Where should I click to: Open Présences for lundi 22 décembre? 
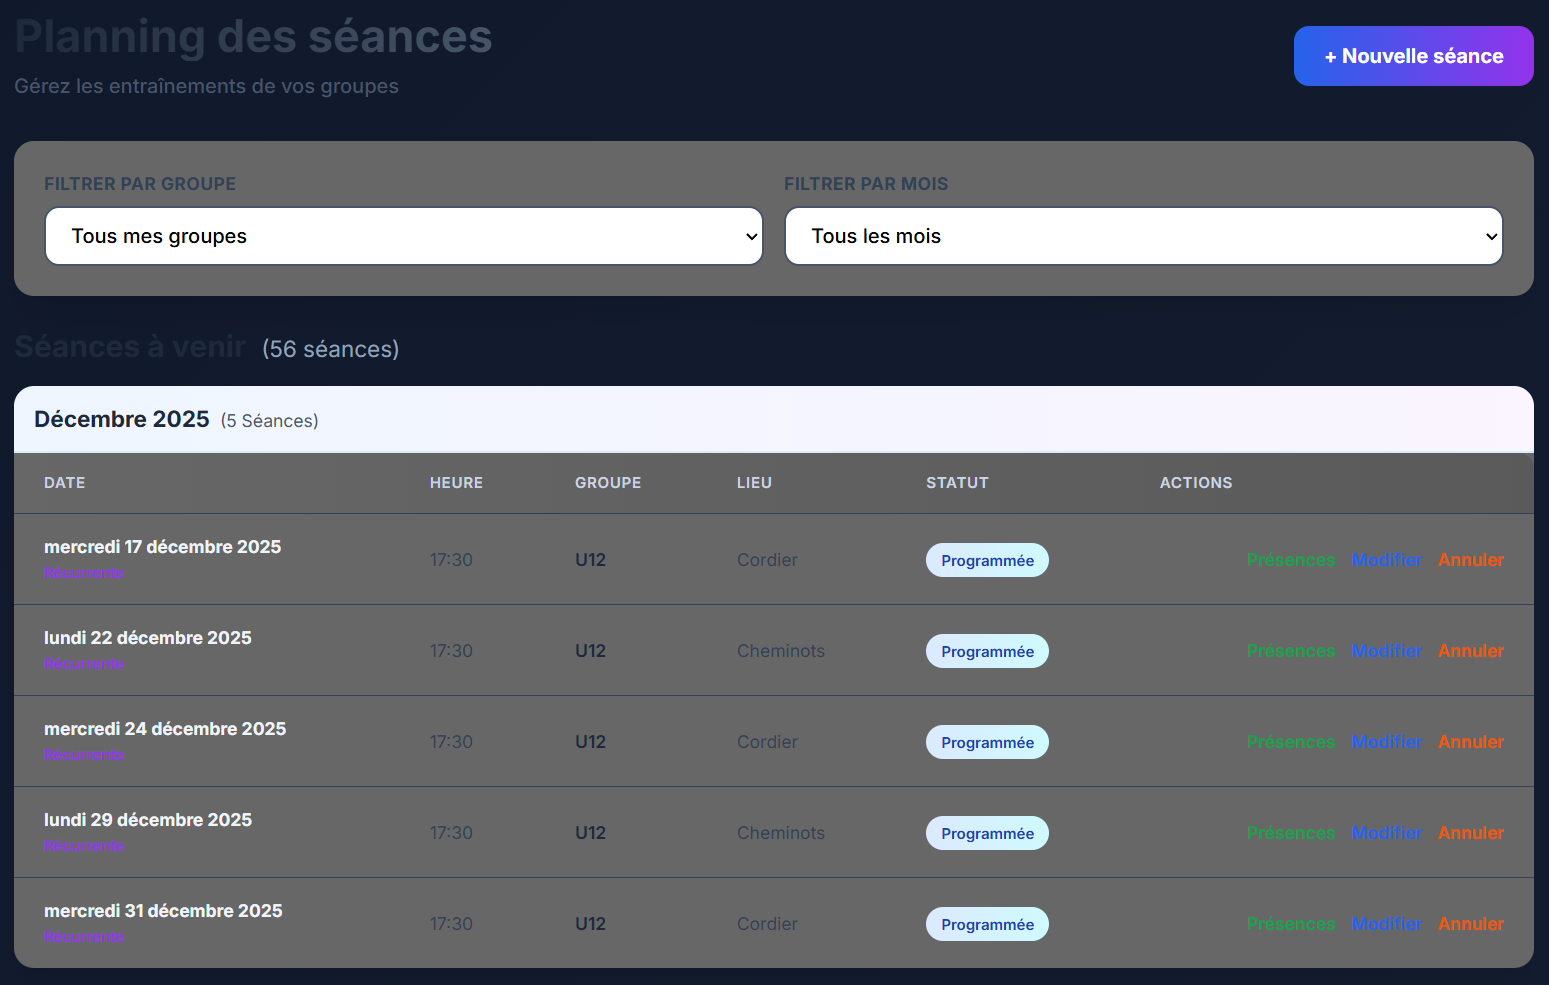(1290, 651)
